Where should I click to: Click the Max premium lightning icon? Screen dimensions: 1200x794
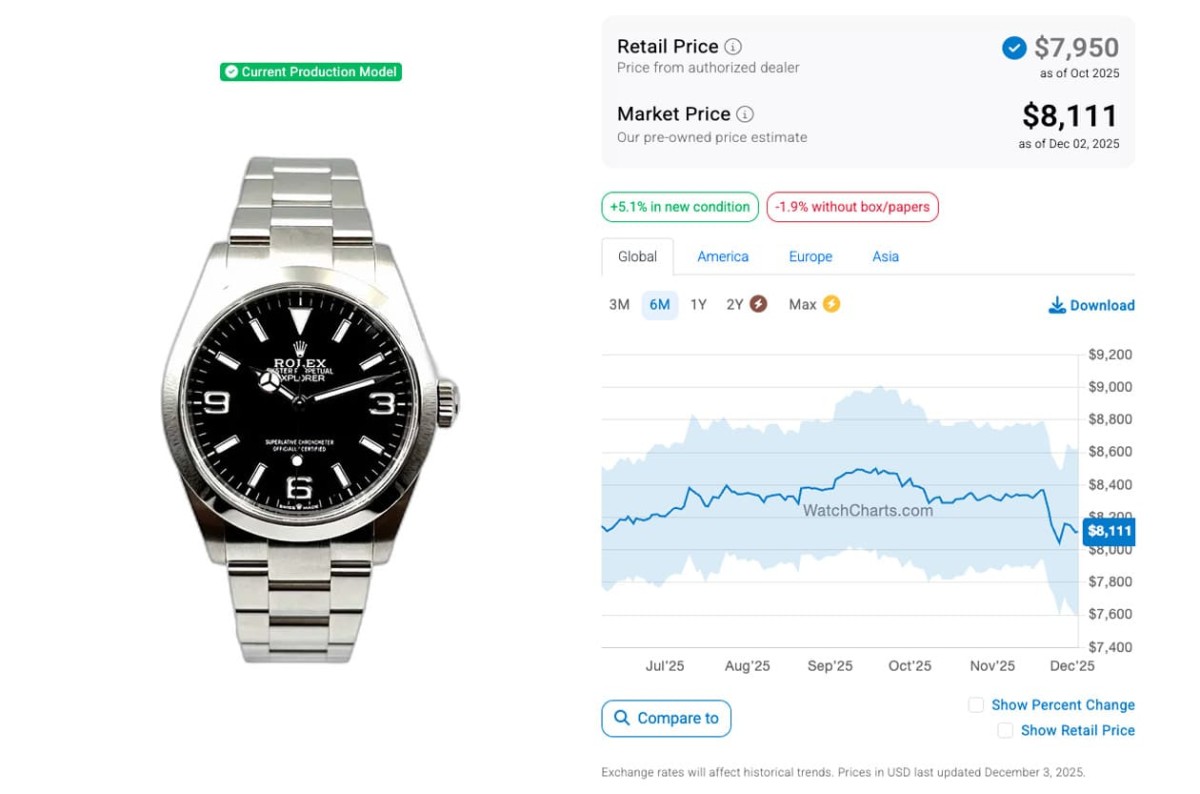click(831, 304)
